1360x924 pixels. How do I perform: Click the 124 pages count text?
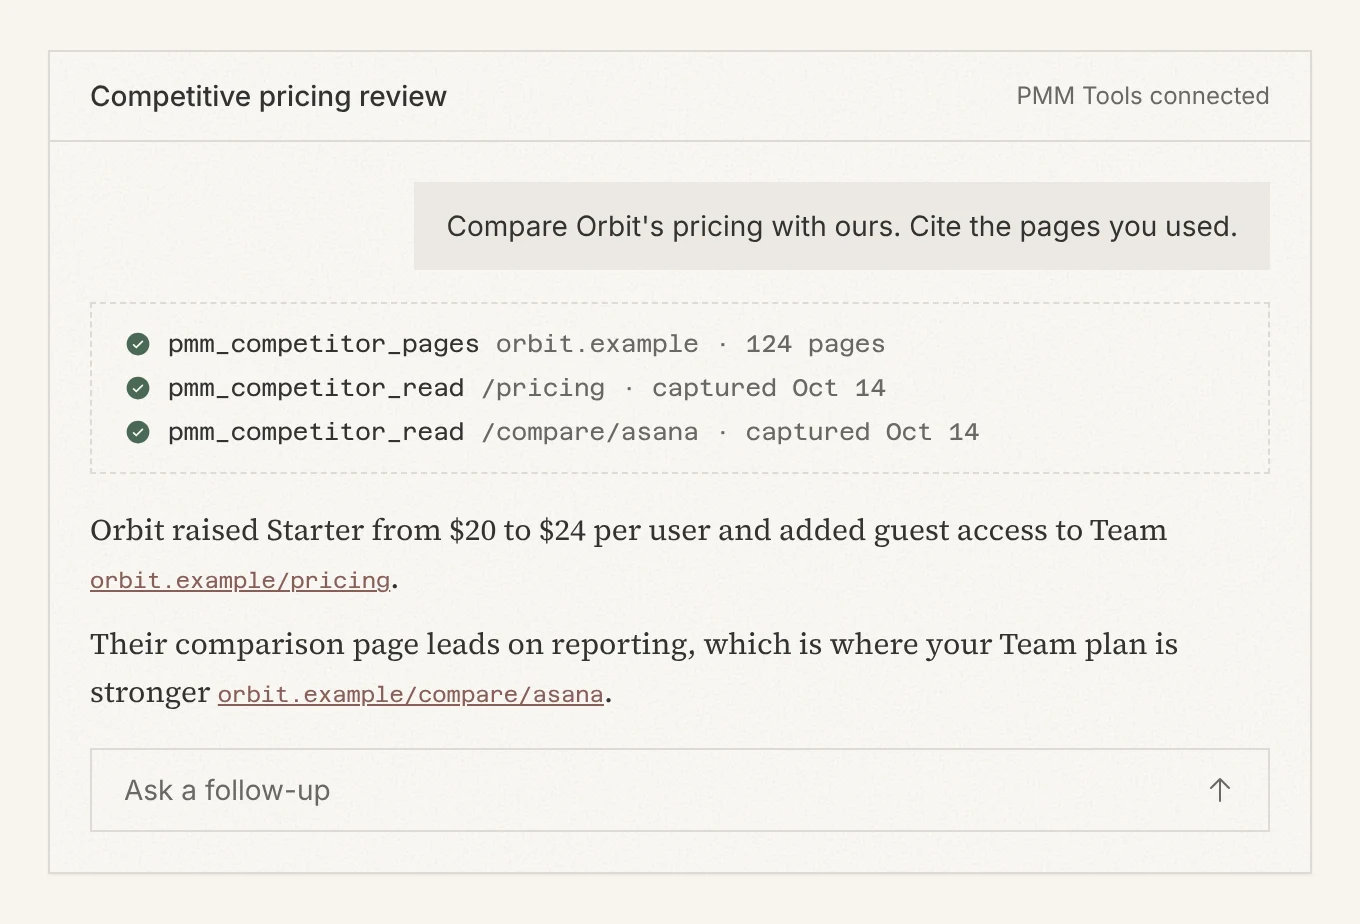click(x=815, y=344)
